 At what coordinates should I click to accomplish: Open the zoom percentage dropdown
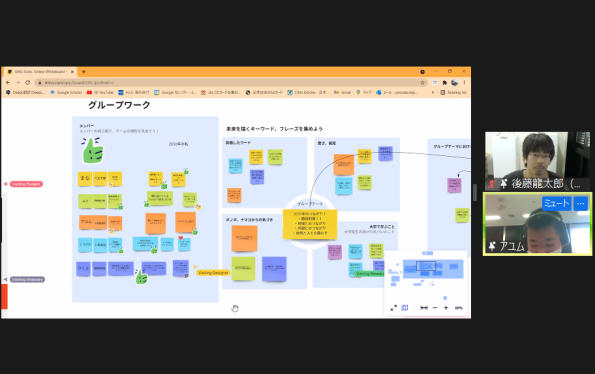click(458, 308)
